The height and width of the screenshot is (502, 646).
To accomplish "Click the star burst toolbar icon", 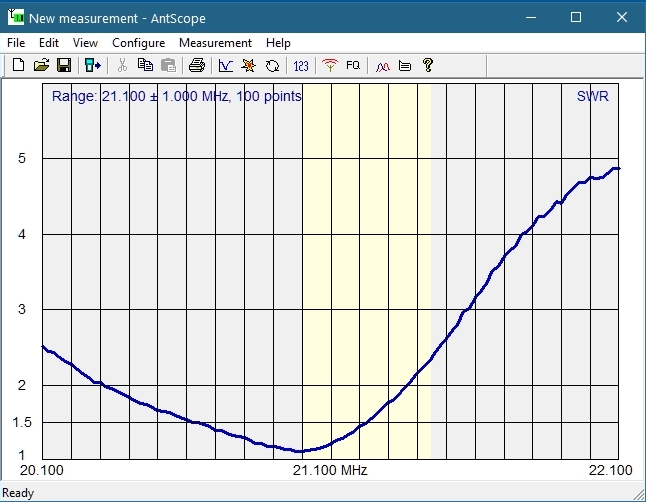I will pos(249,65).
